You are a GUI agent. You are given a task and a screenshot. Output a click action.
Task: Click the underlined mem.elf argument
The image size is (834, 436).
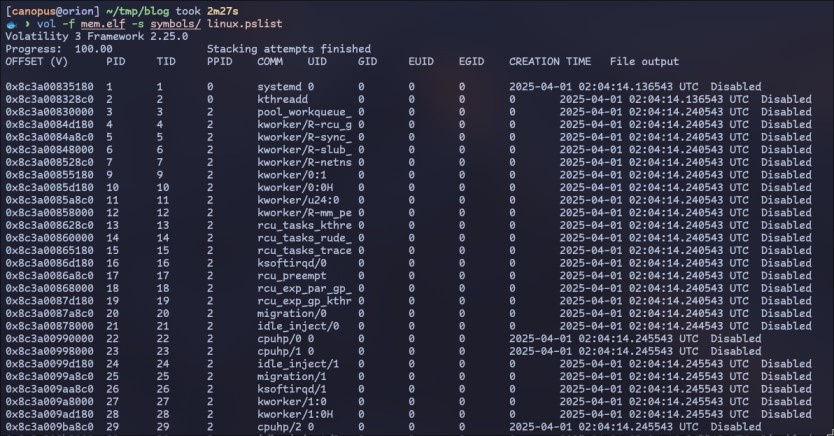click(103, 24)
